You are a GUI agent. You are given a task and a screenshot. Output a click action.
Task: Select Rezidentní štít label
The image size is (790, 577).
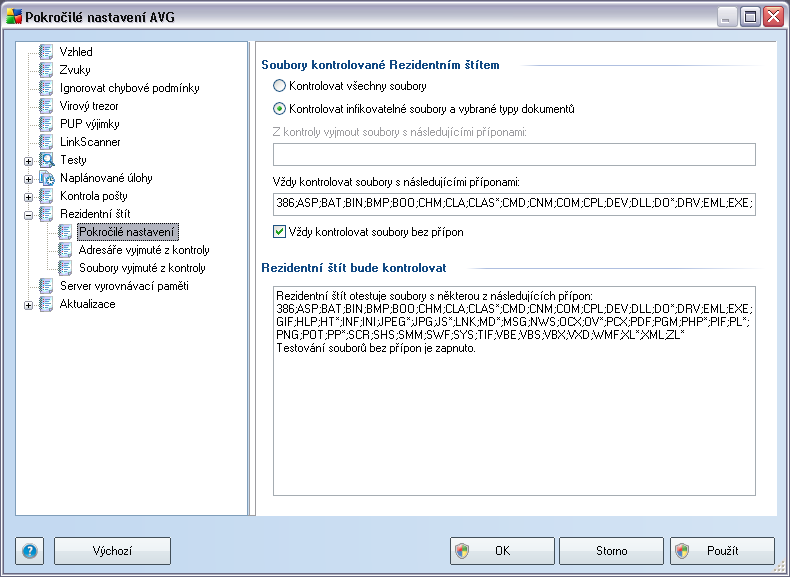(95, 214)
